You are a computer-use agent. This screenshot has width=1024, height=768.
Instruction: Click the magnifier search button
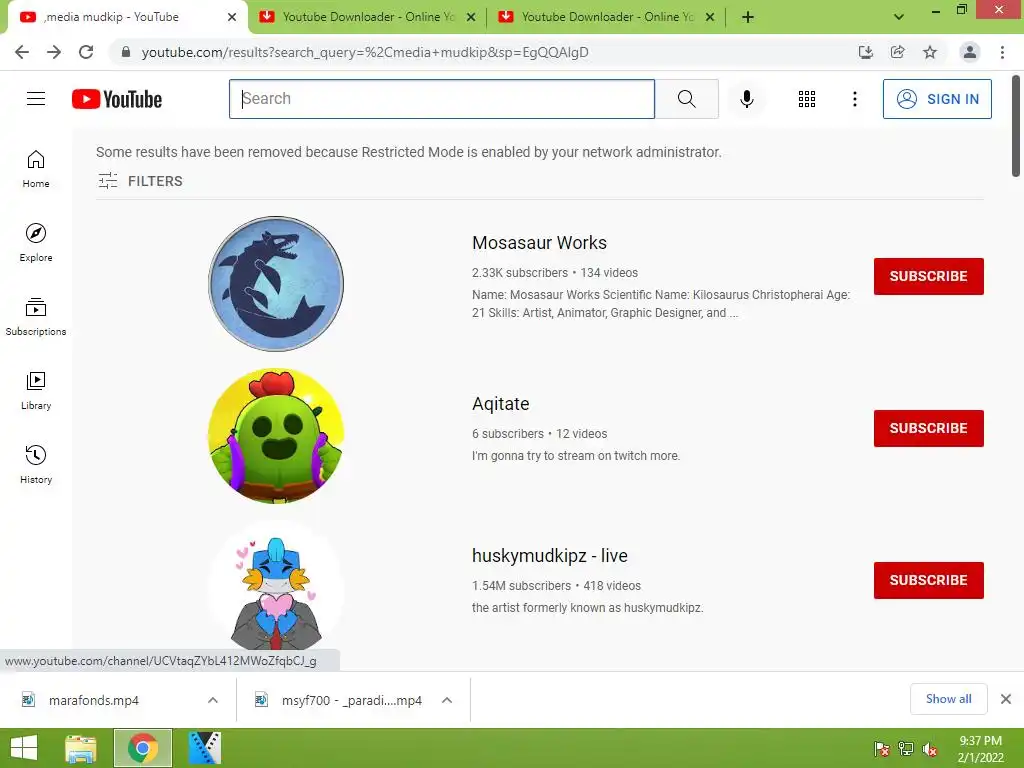(x=686, y=99)
